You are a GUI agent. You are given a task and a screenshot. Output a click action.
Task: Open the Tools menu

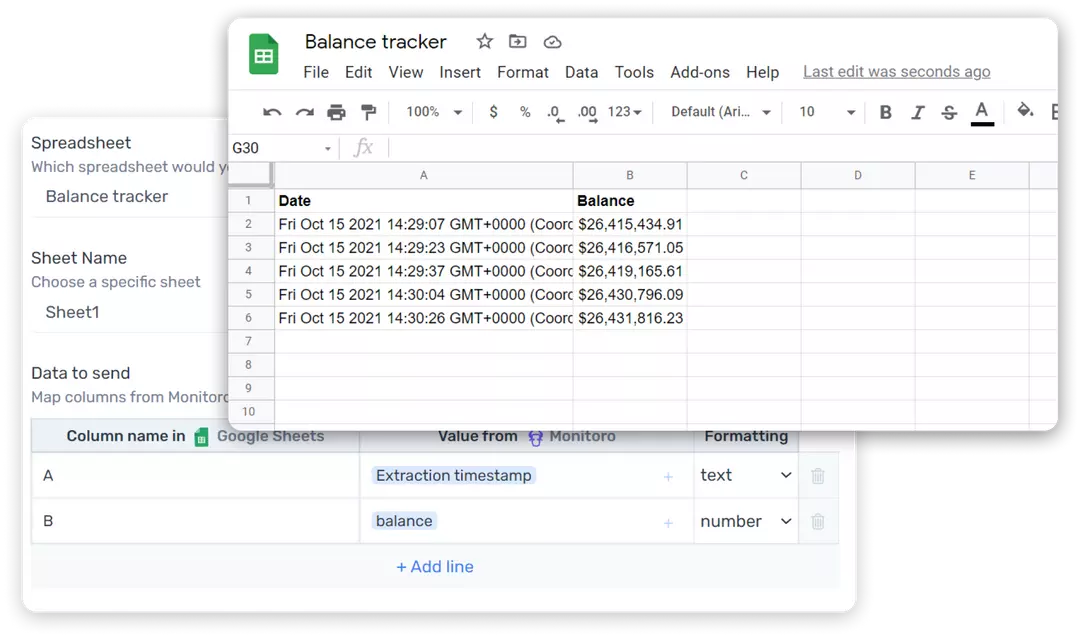[x=634, y=72]
